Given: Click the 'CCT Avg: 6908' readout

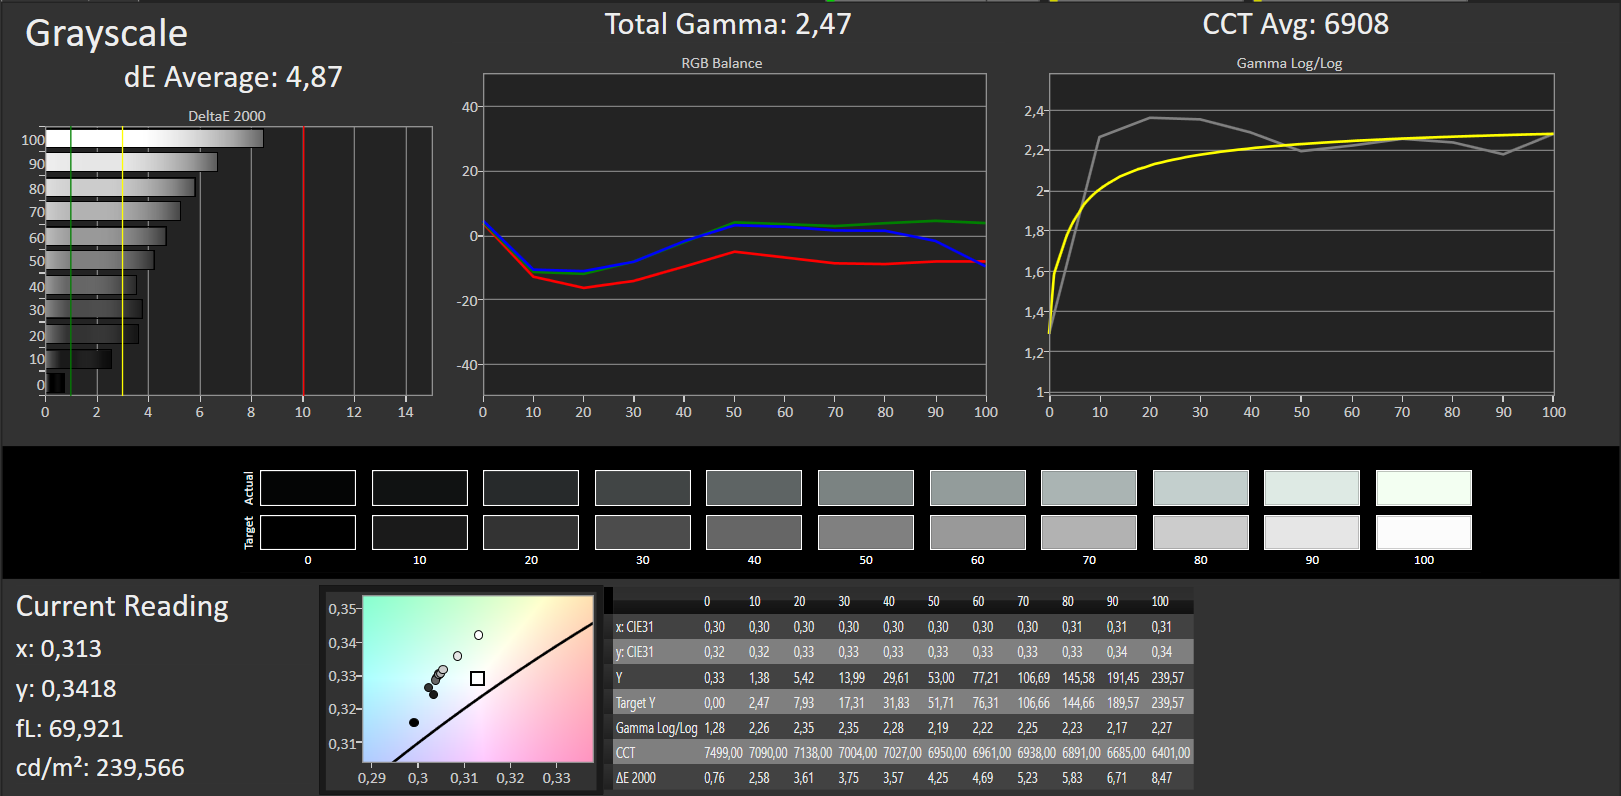Looking at the screenshot, I should (1295, 24).
